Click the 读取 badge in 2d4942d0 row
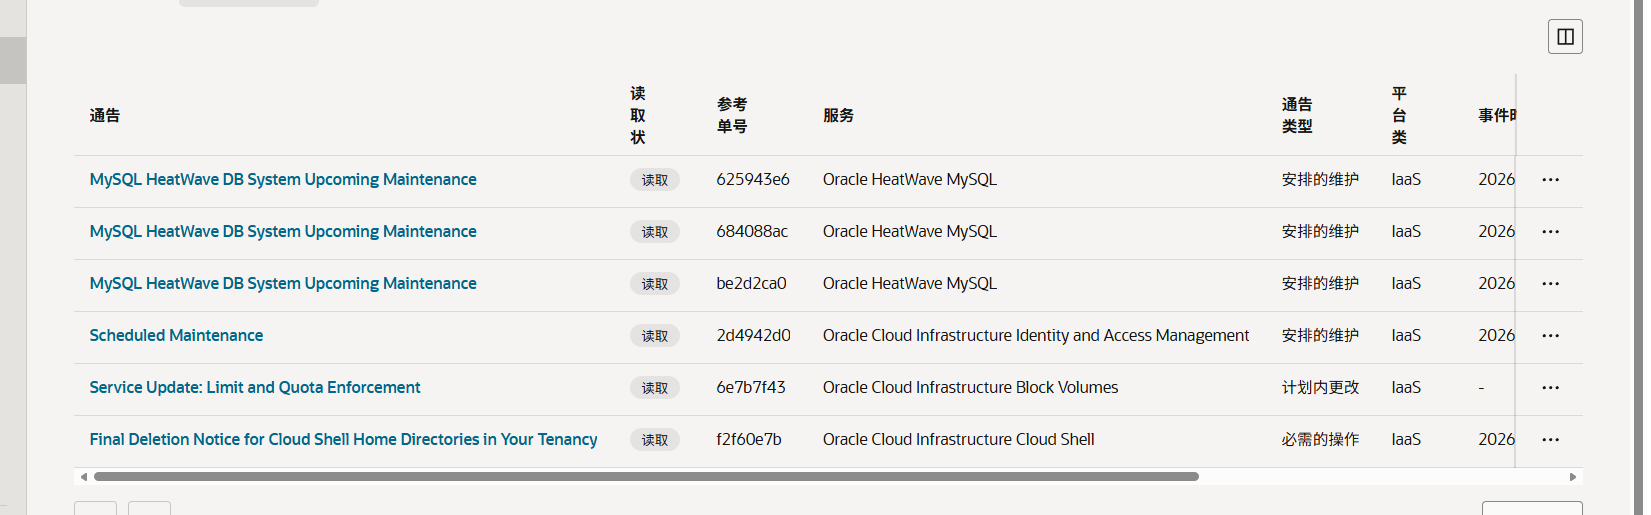Screen dimensions: 1651x515 point(655,336)
